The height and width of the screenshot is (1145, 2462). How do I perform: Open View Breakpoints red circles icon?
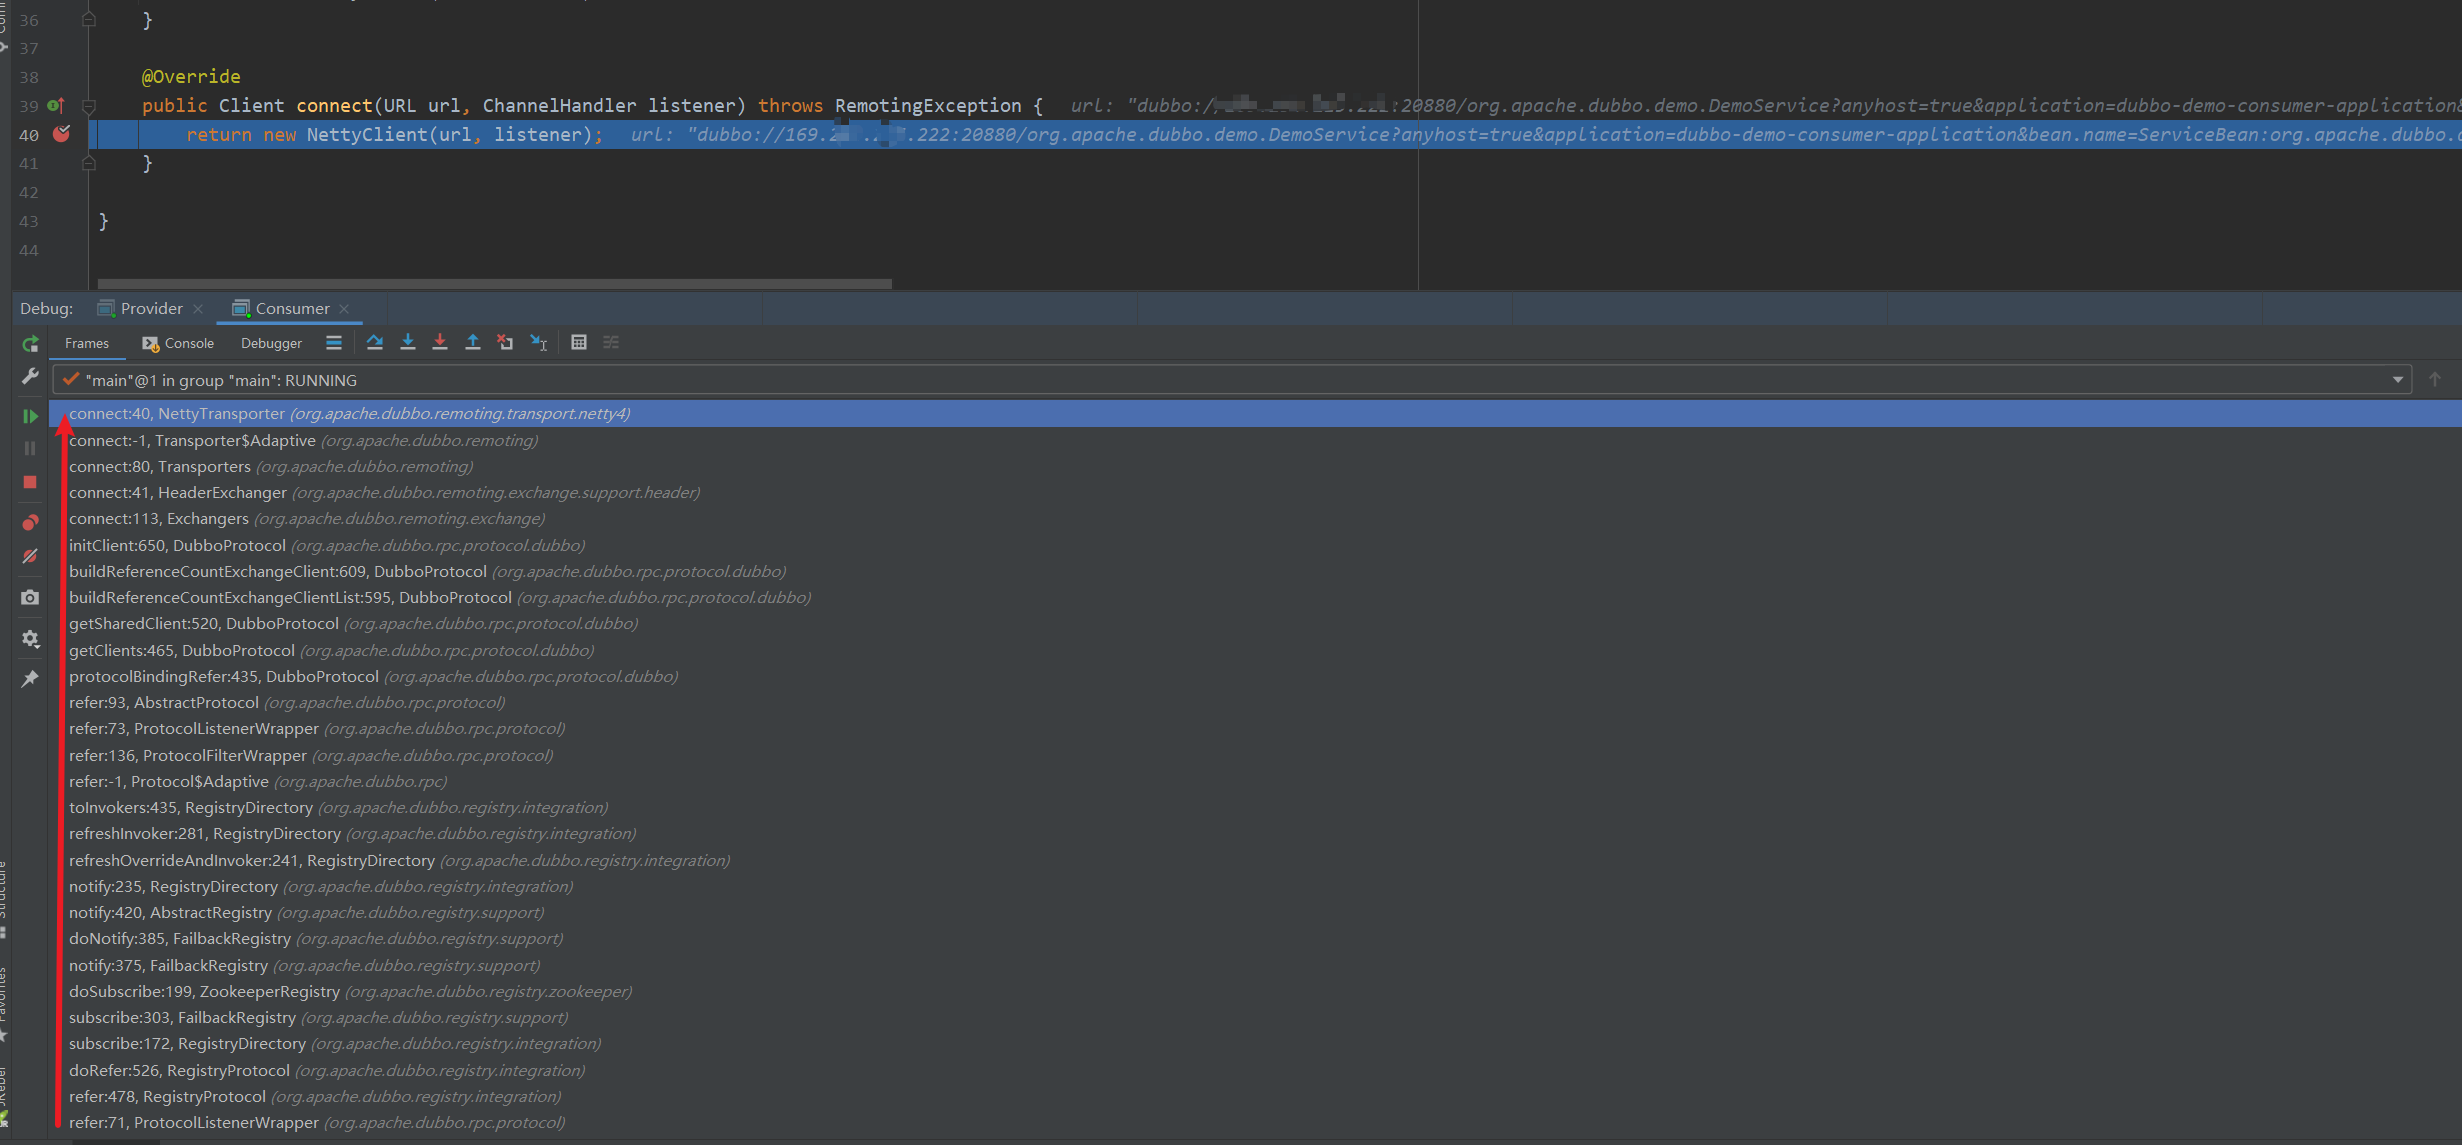pos(30,523)
